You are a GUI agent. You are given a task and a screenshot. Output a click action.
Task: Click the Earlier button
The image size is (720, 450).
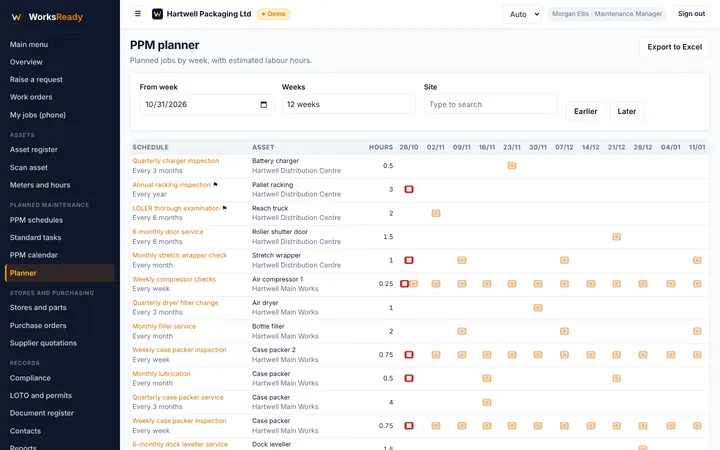[x=585, y=112]
